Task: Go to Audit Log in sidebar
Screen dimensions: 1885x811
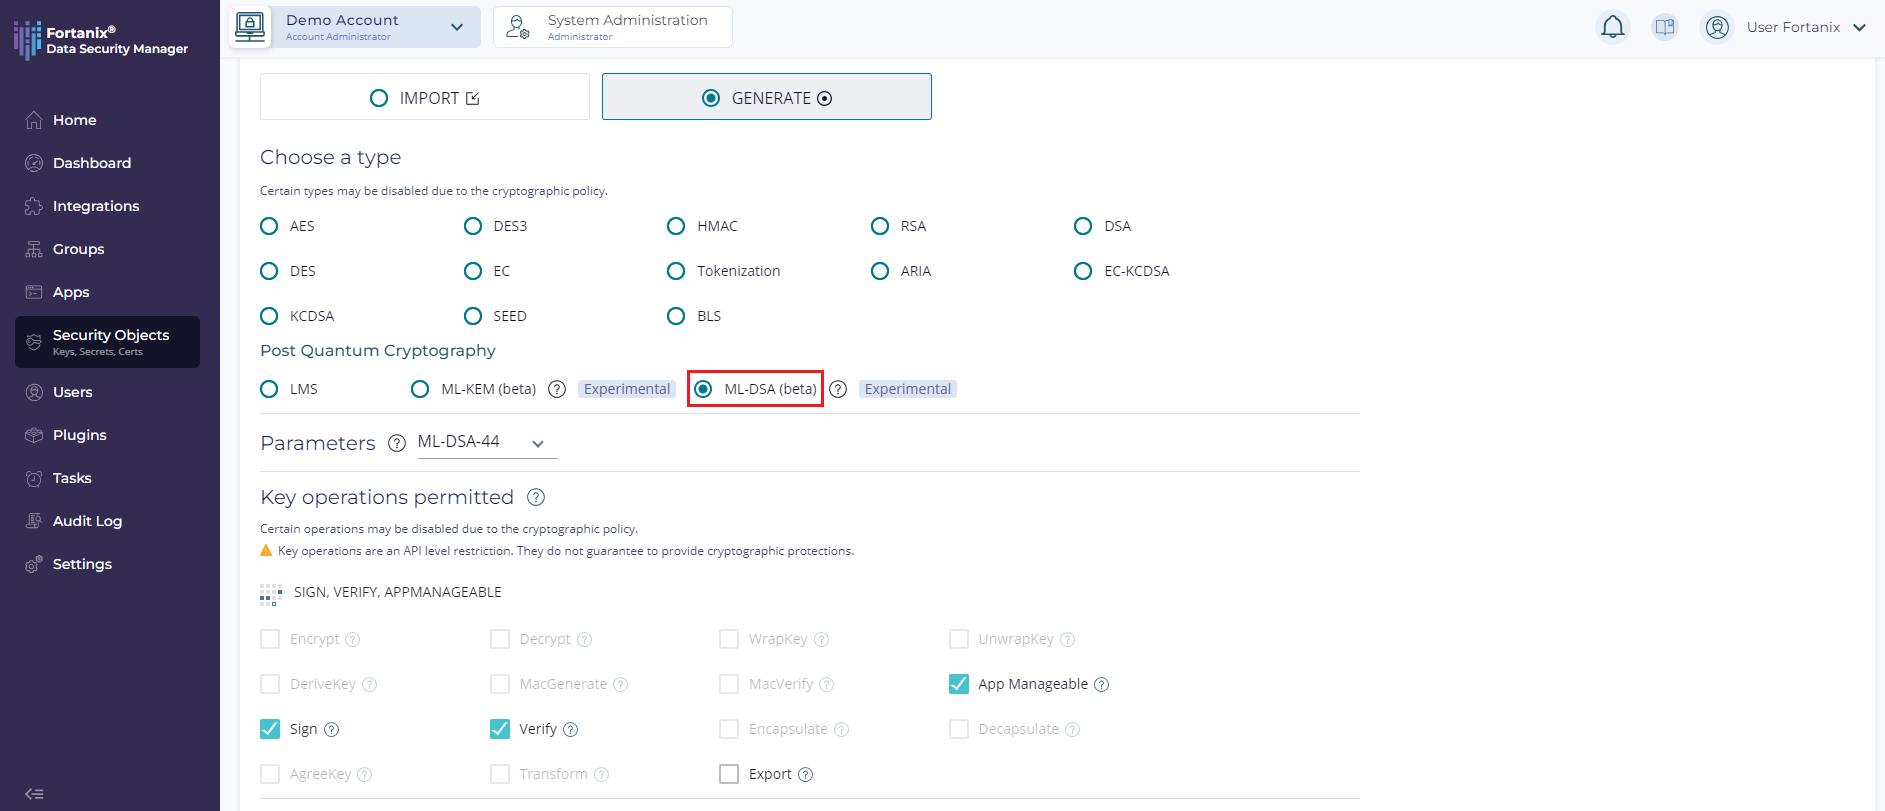Action: point(87,521)
